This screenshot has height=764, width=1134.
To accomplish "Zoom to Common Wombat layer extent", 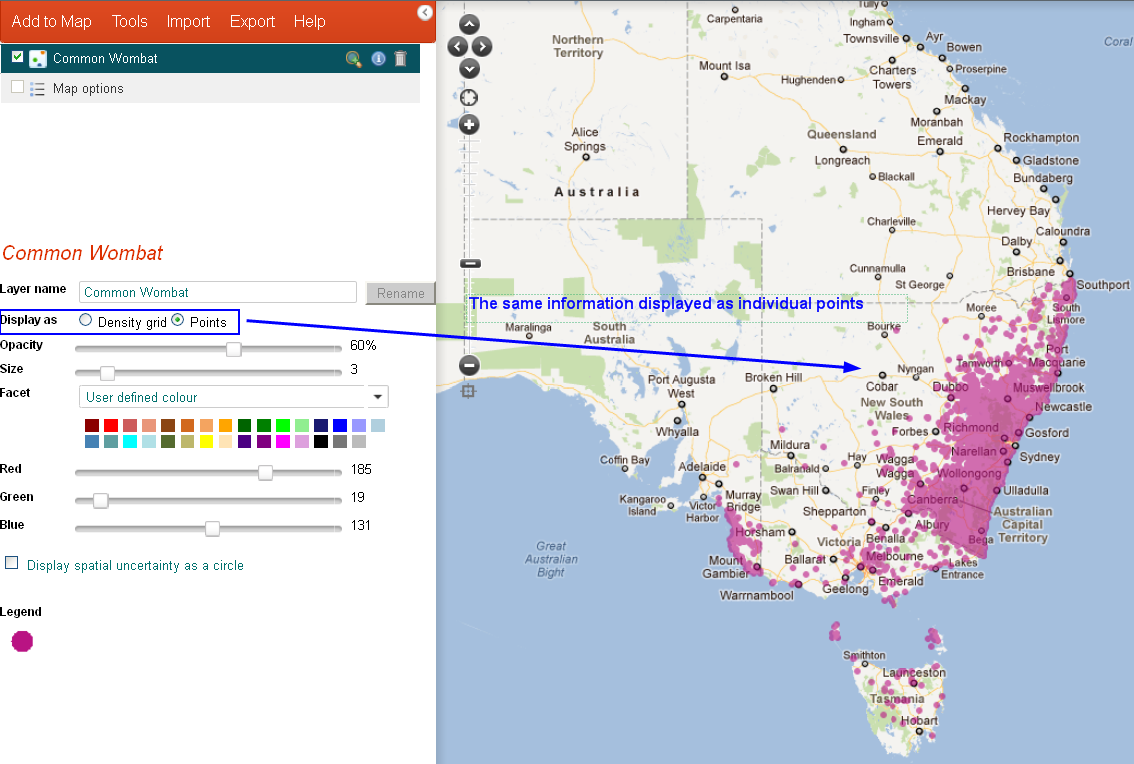I will pos(353,59).
